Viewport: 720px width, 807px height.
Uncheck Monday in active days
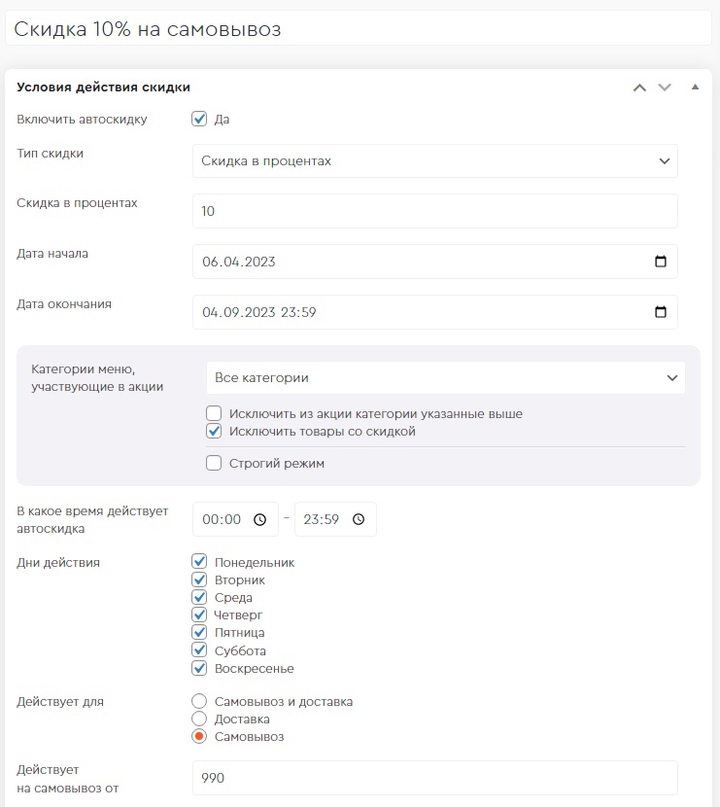coord(199,562)
